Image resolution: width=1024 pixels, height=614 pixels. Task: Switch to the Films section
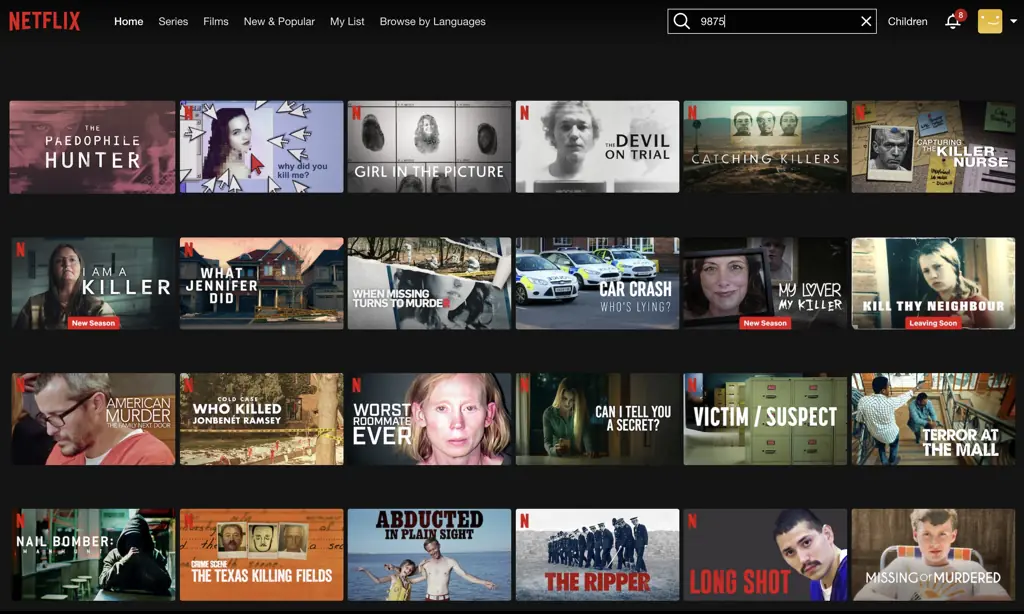(x=215, y=21)
